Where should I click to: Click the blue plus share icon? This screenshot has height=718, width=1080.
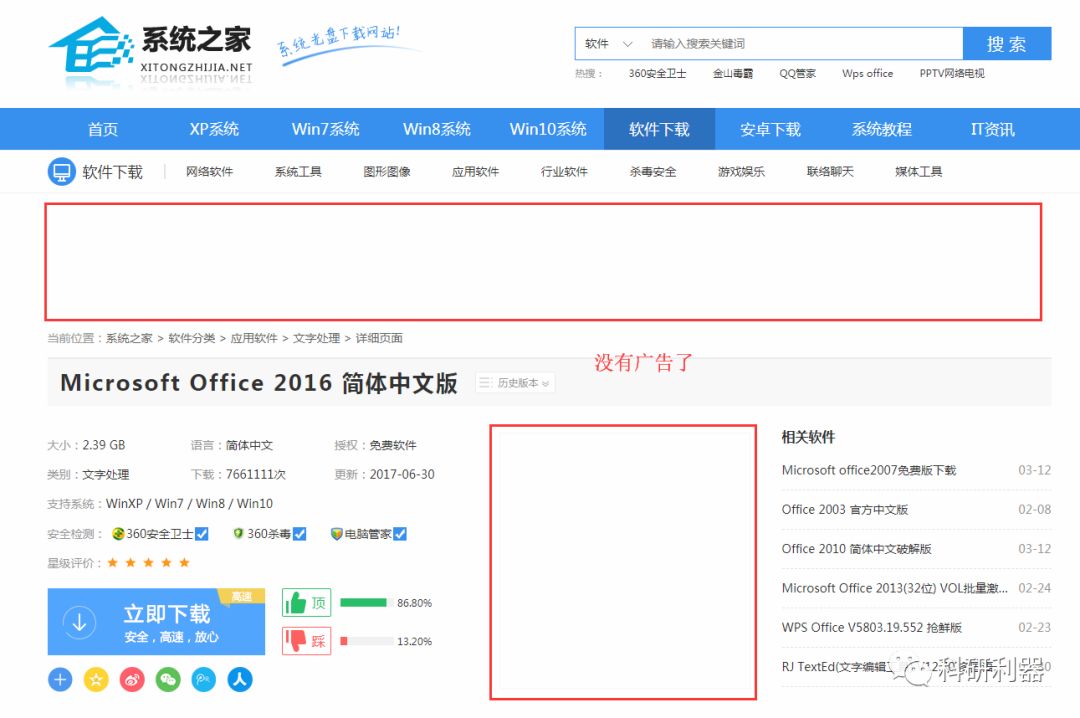(61, 680)
